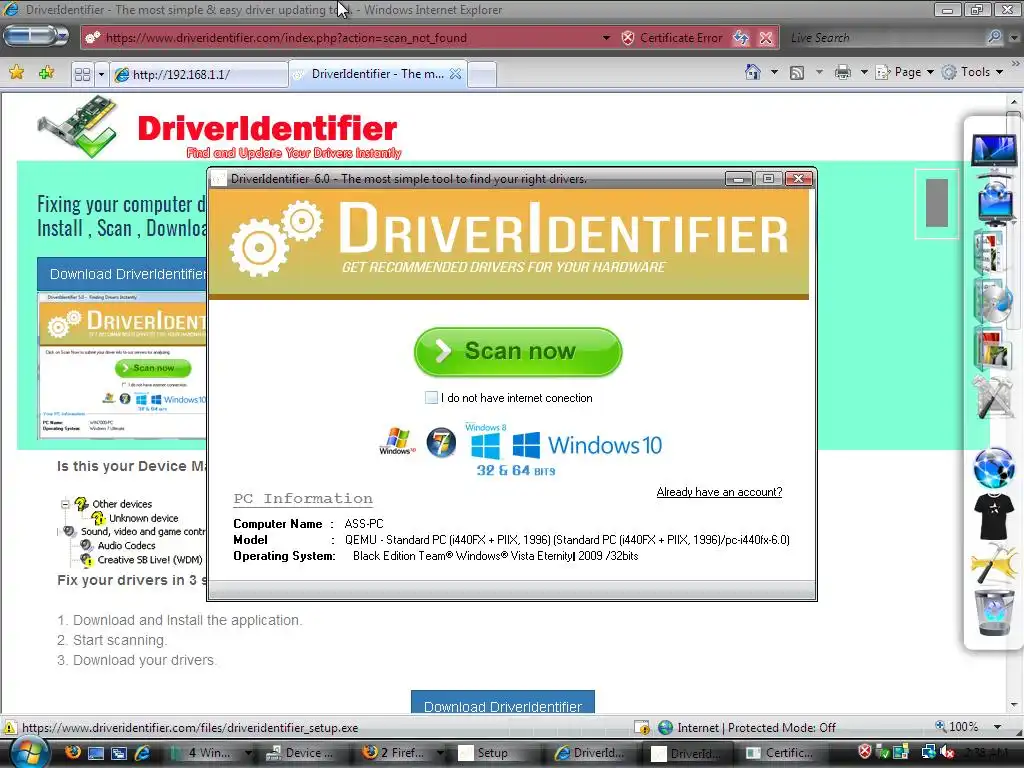Click the Scan now thumbnail image on webpage
Screen dimensions: 1024x768
(153, 368)
